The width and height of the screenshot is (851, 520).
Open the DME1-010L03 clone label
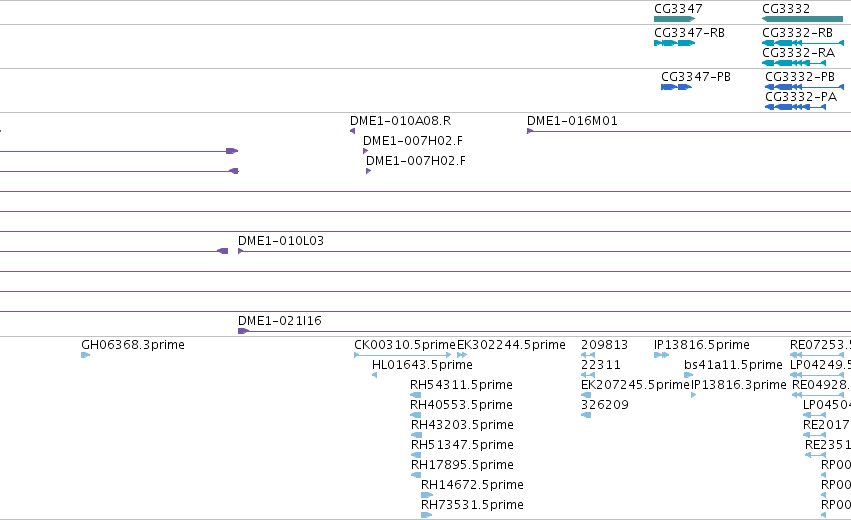click(x=281, y=240)
